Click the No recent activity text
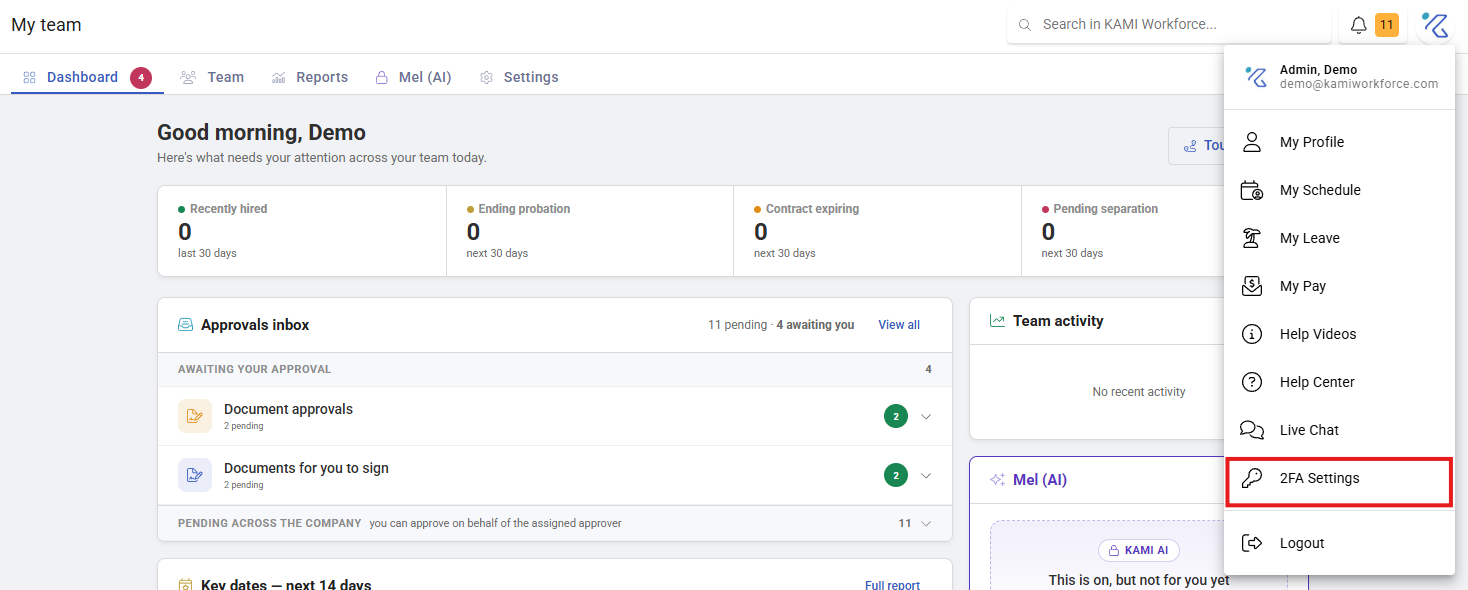 point(1139,392)
